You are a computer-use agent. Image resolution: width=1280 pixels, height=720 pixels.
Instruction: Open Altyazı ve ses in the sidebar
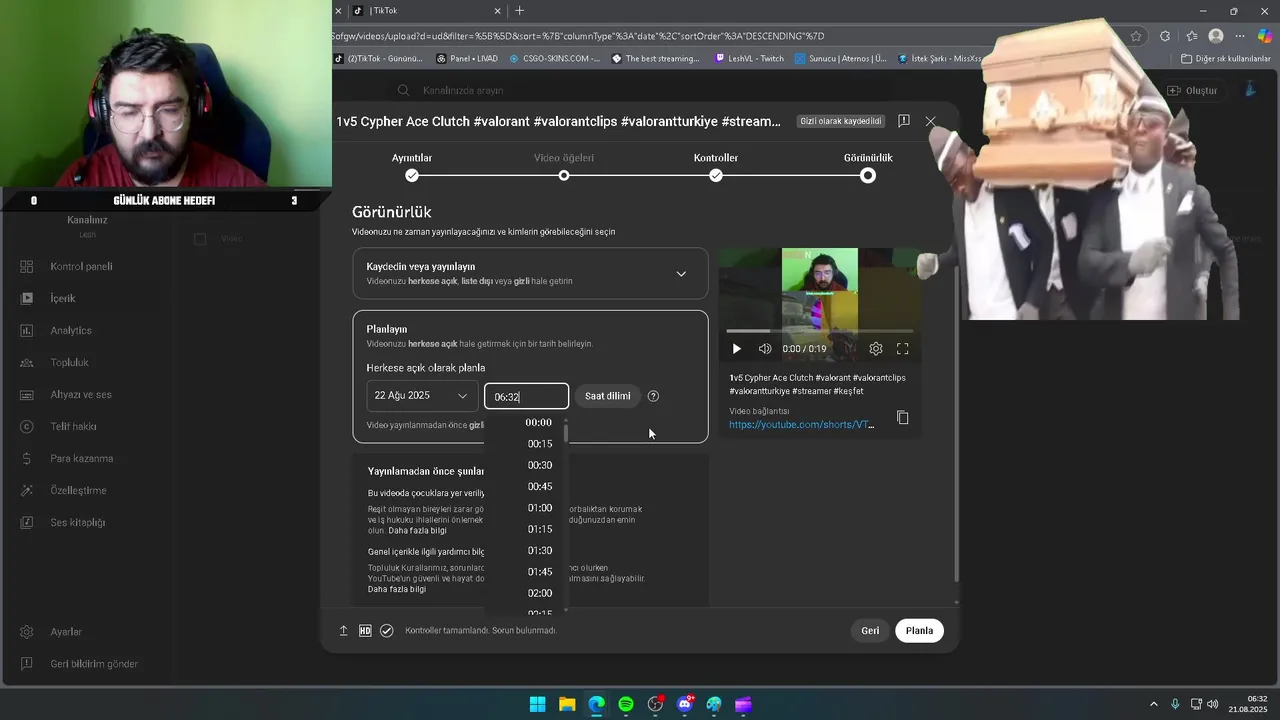click(80, 395)
